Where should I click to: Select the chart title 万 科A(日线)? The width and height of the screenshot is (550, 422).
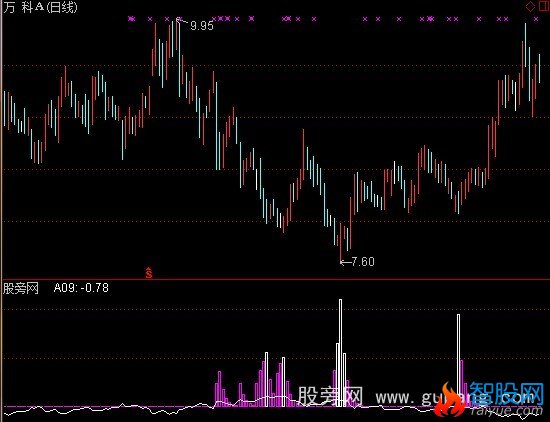[x=40, y=7]
